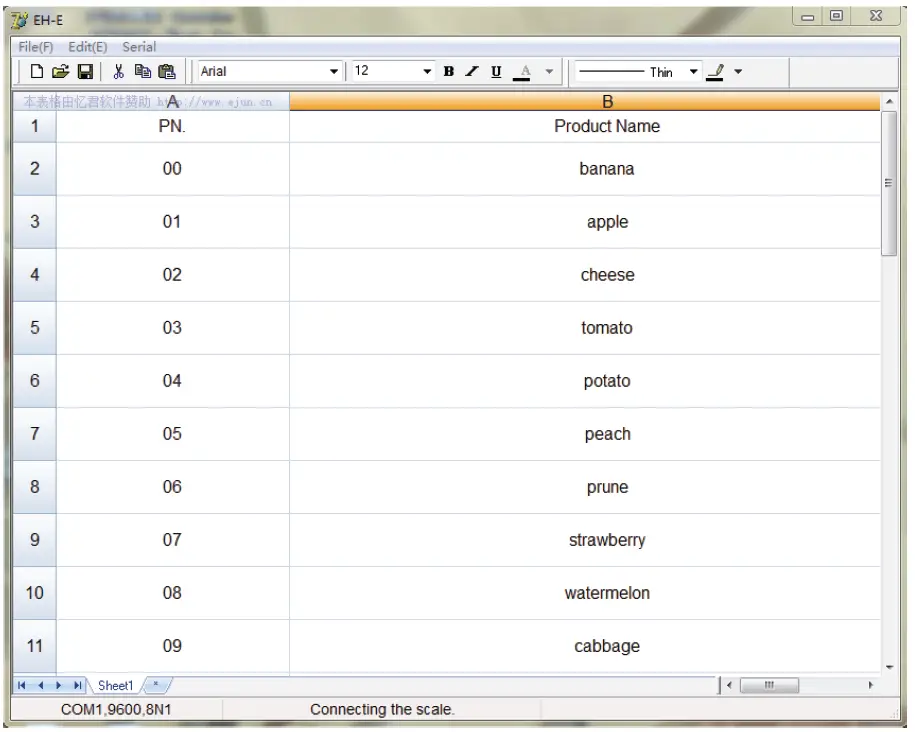Apply the font color A button
The image size is (915, 732).
tap(524, 72)
